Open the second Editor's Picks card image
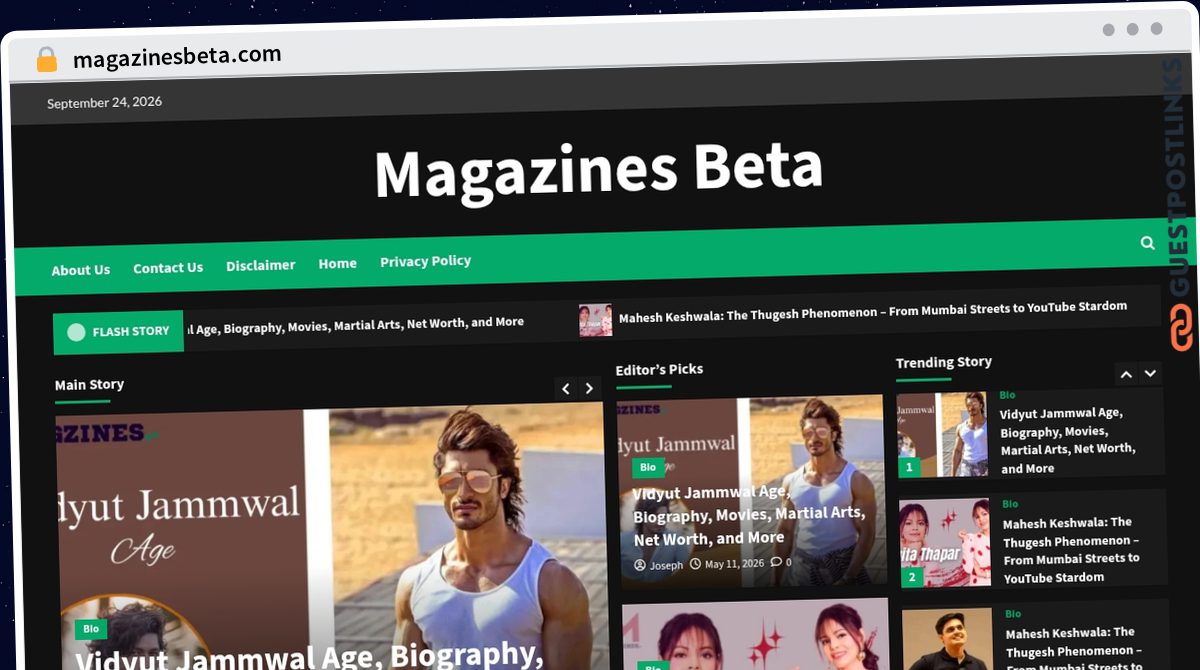This screenshot has width=1200, height=670. coord(756,635)
